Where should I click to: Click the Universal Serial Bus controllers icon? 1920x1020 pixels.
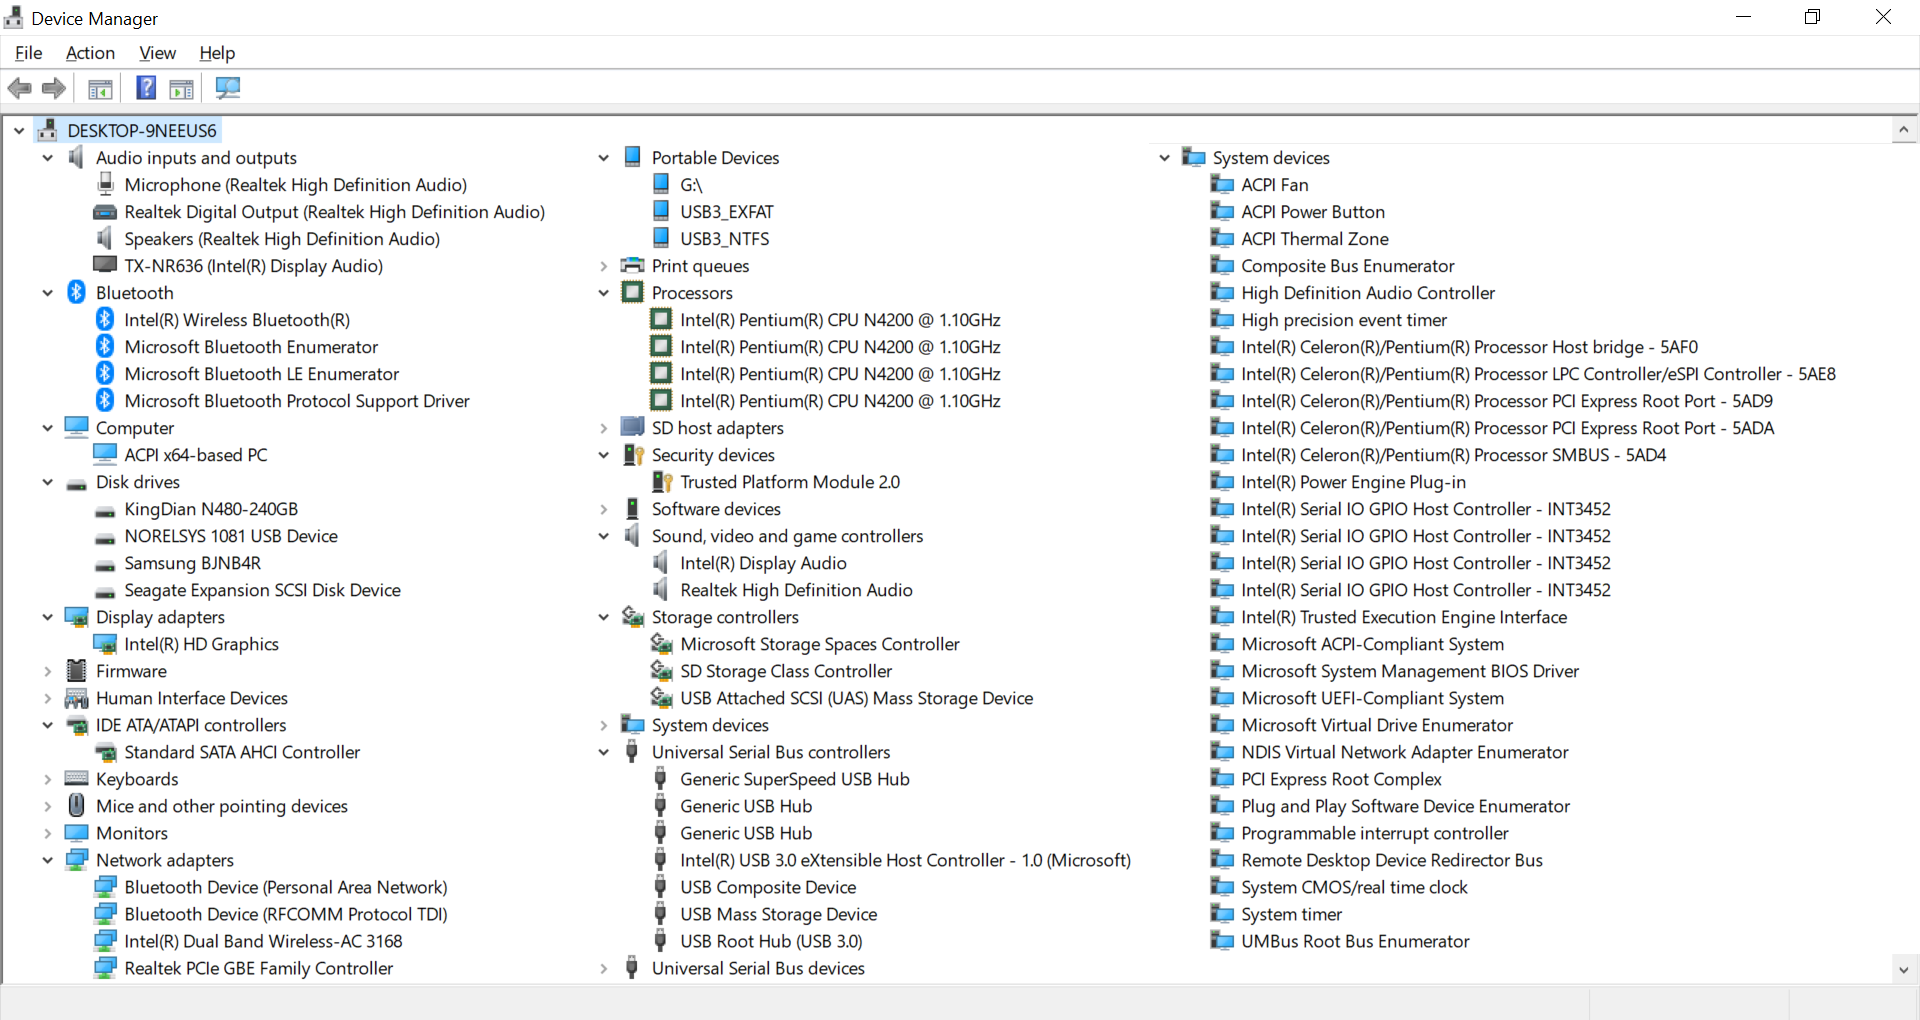coord(632,751)
